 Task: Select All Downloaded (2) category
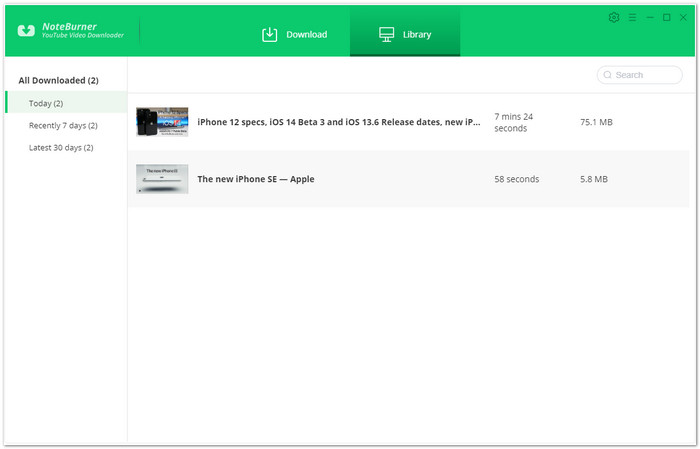58,80
